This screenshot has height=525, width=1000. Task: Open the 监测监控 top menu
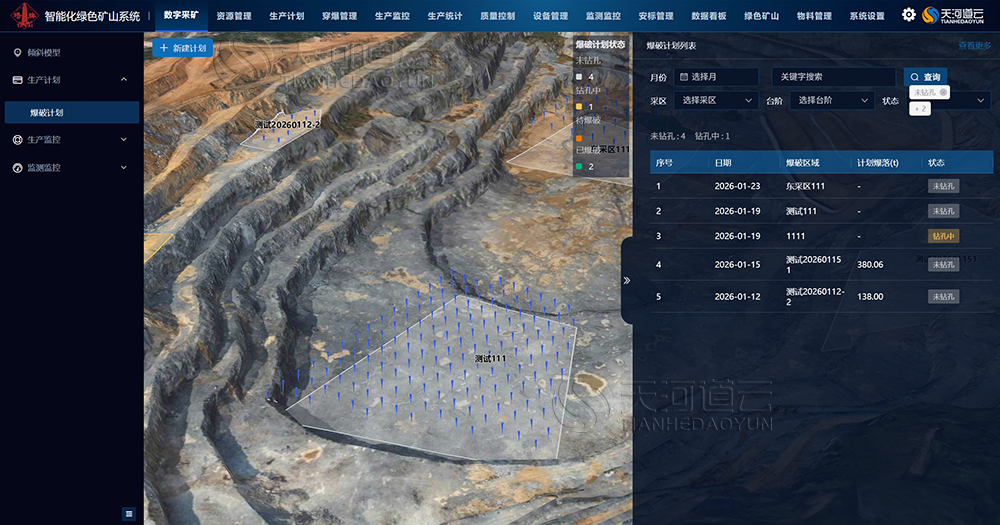(603, 16)
